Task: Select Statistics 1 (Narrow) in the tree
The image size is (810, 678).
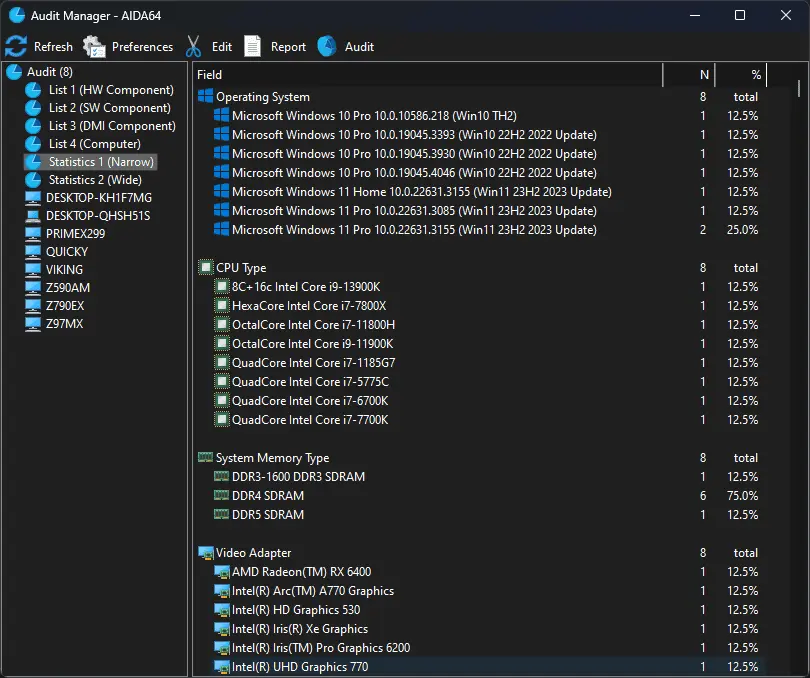Action: tap(90, 162)
